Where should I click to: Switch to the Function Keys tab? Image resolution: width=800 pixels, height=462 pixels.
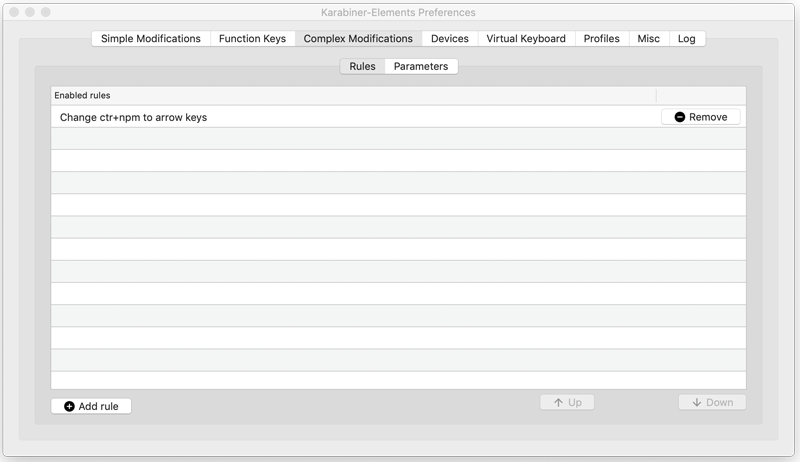pyautogui.click(x=253, y=39)
